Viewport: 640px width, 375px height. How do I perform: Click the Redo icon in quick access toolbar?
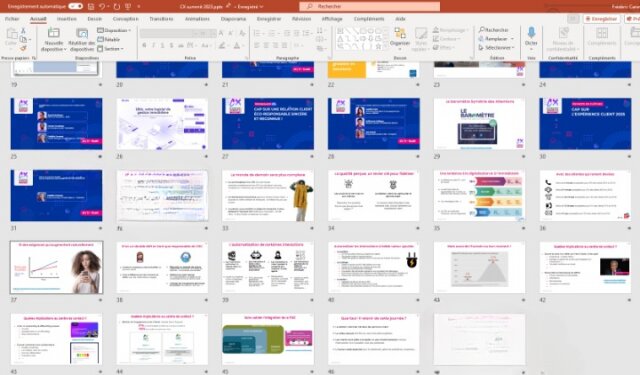tap(117, 7)
